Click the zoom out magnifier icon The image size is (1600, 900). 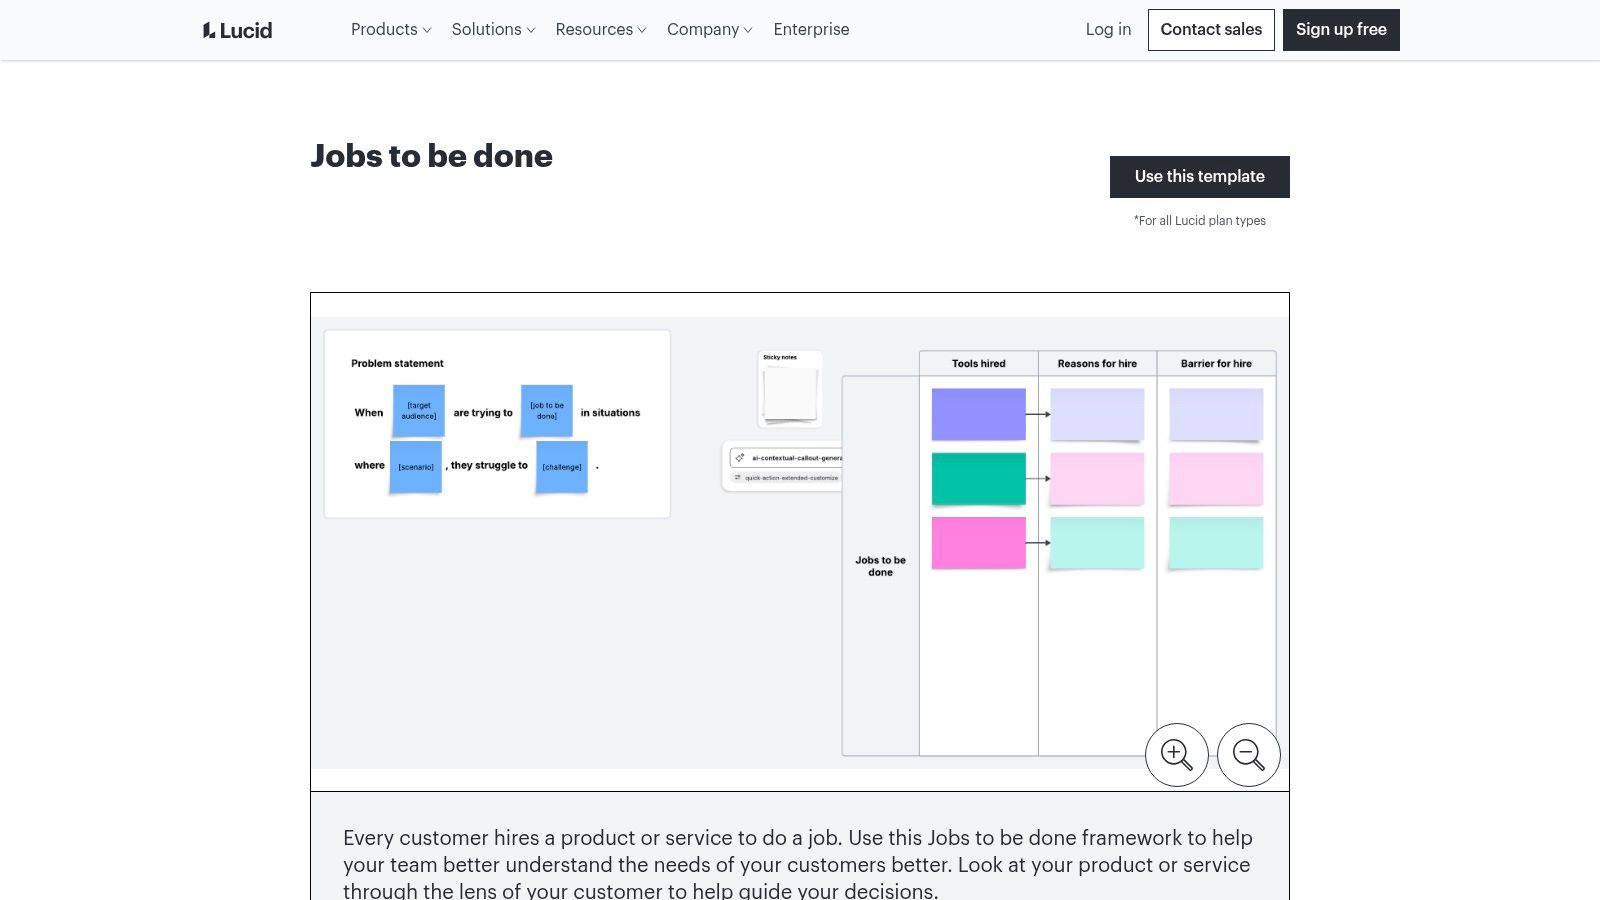(1248, 755)
